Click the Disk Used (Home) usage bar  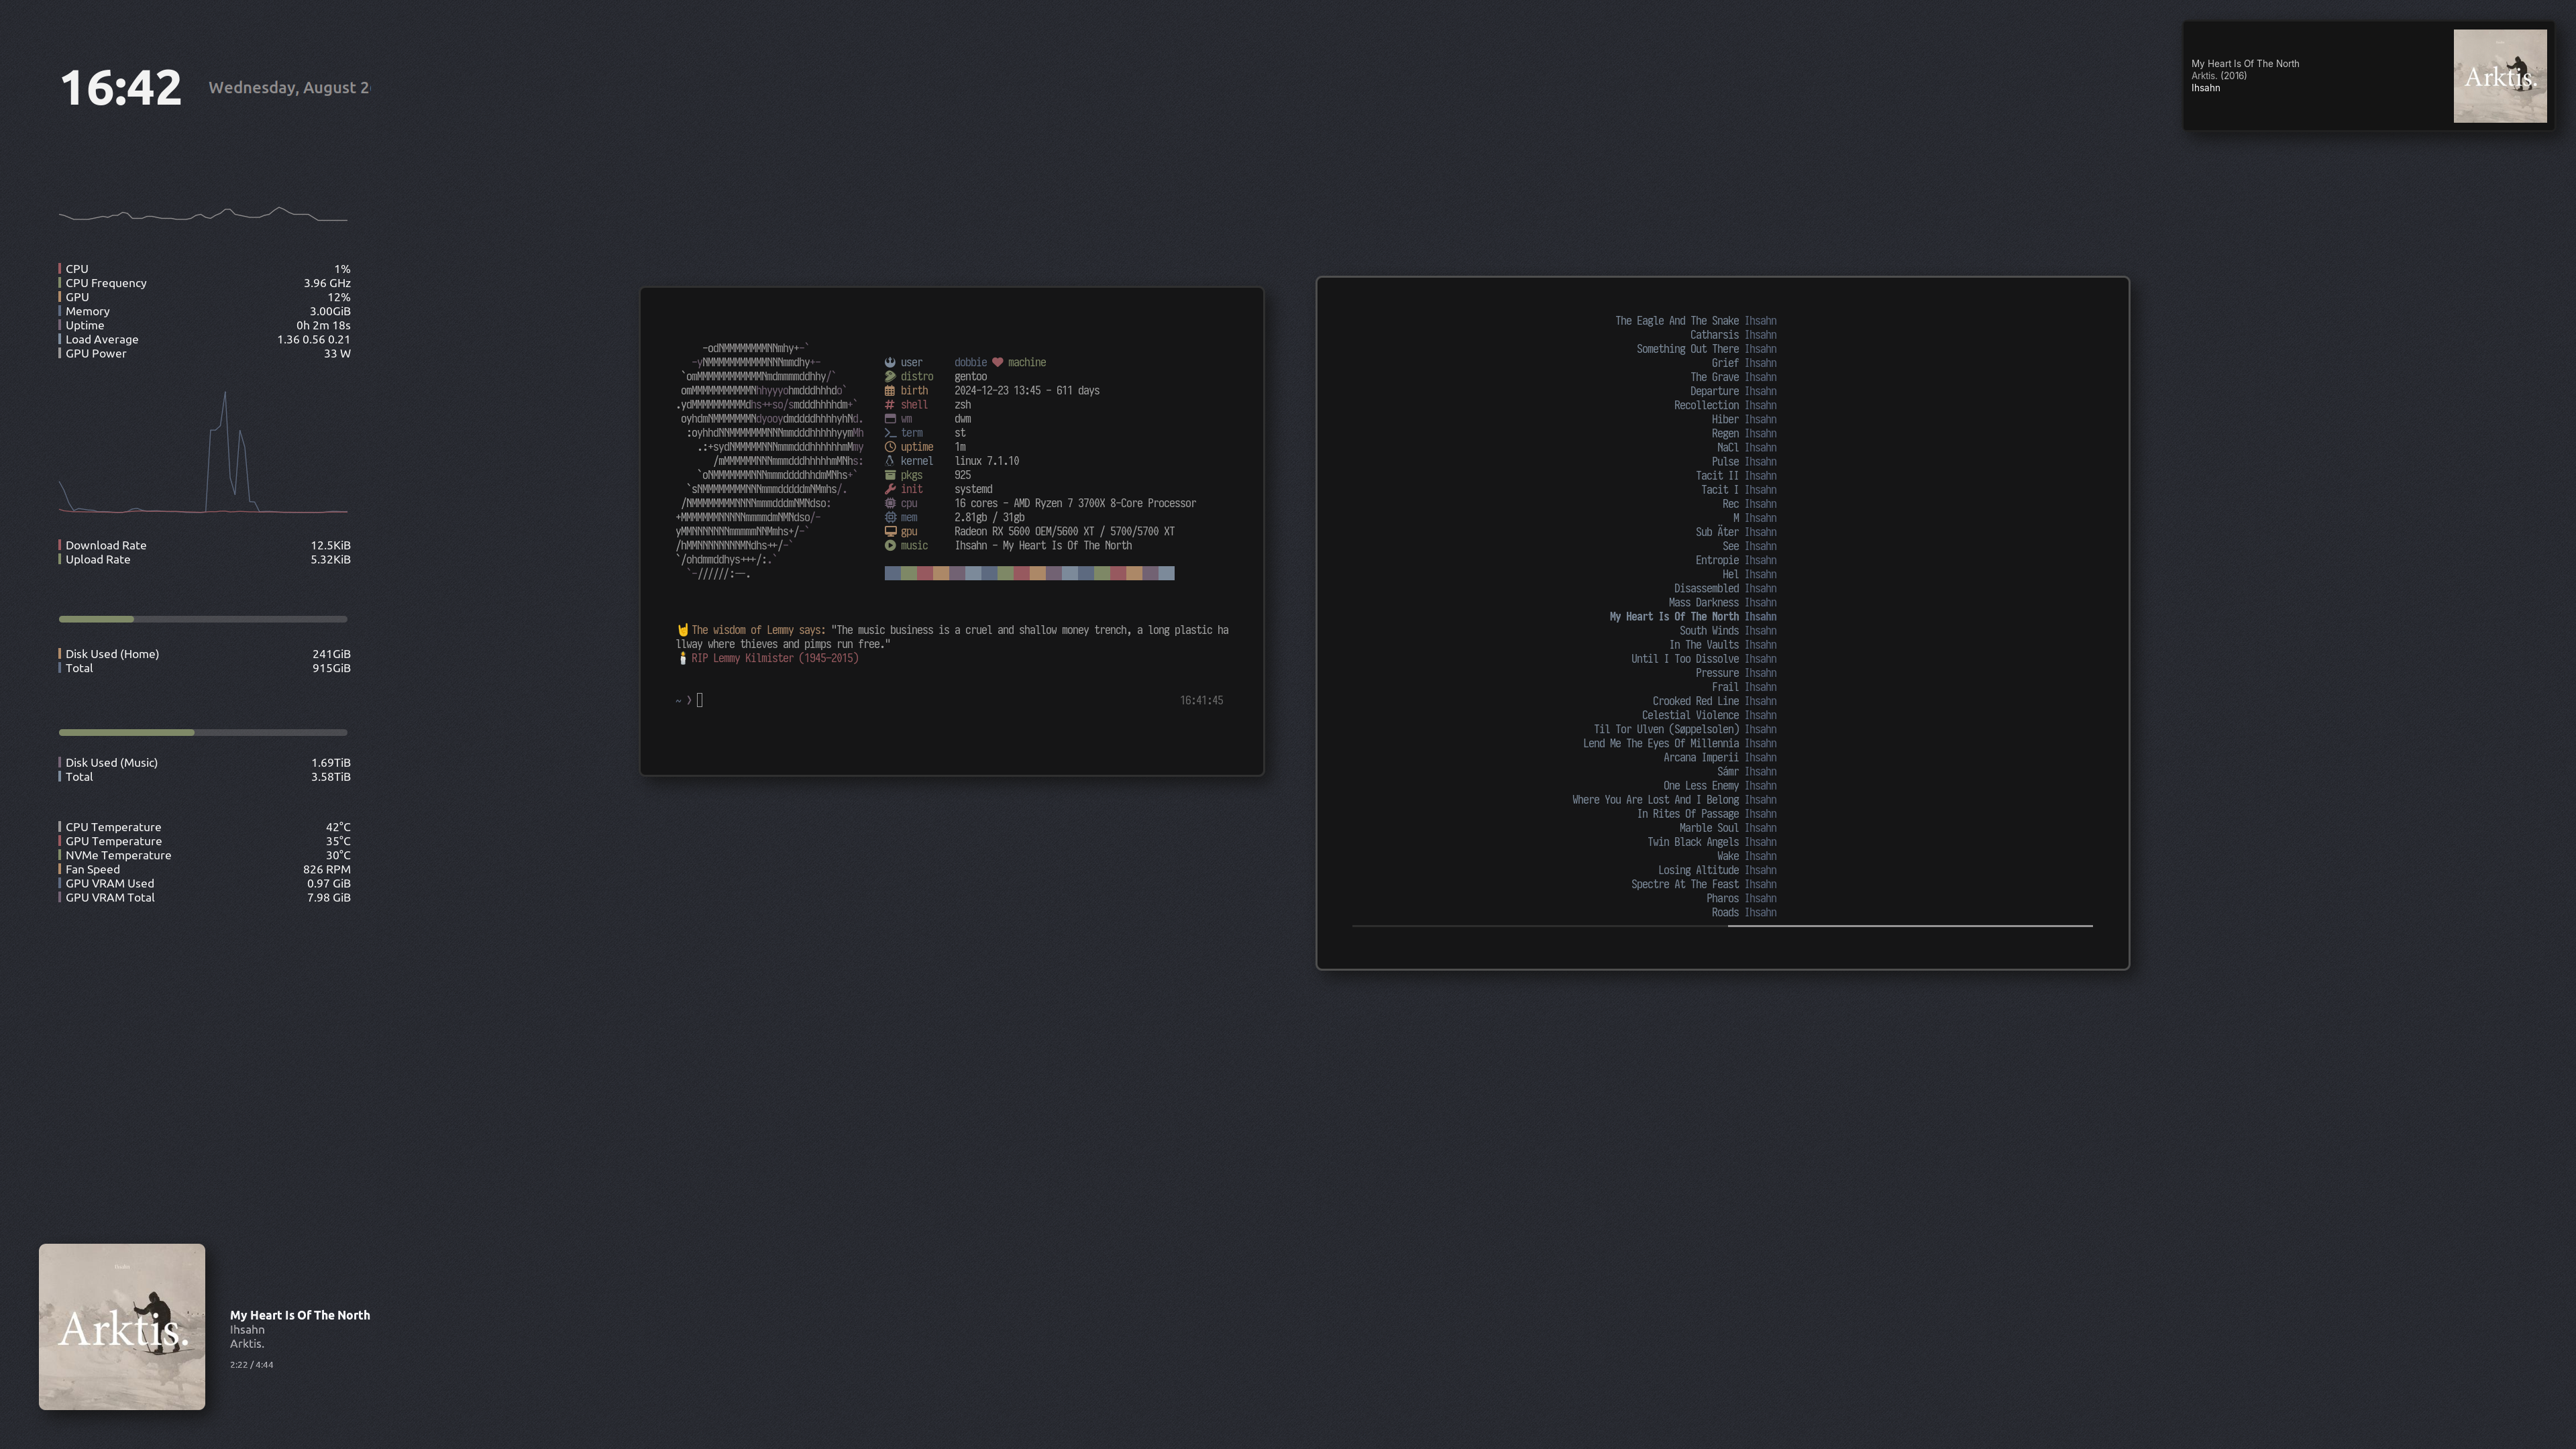point(203,619)
